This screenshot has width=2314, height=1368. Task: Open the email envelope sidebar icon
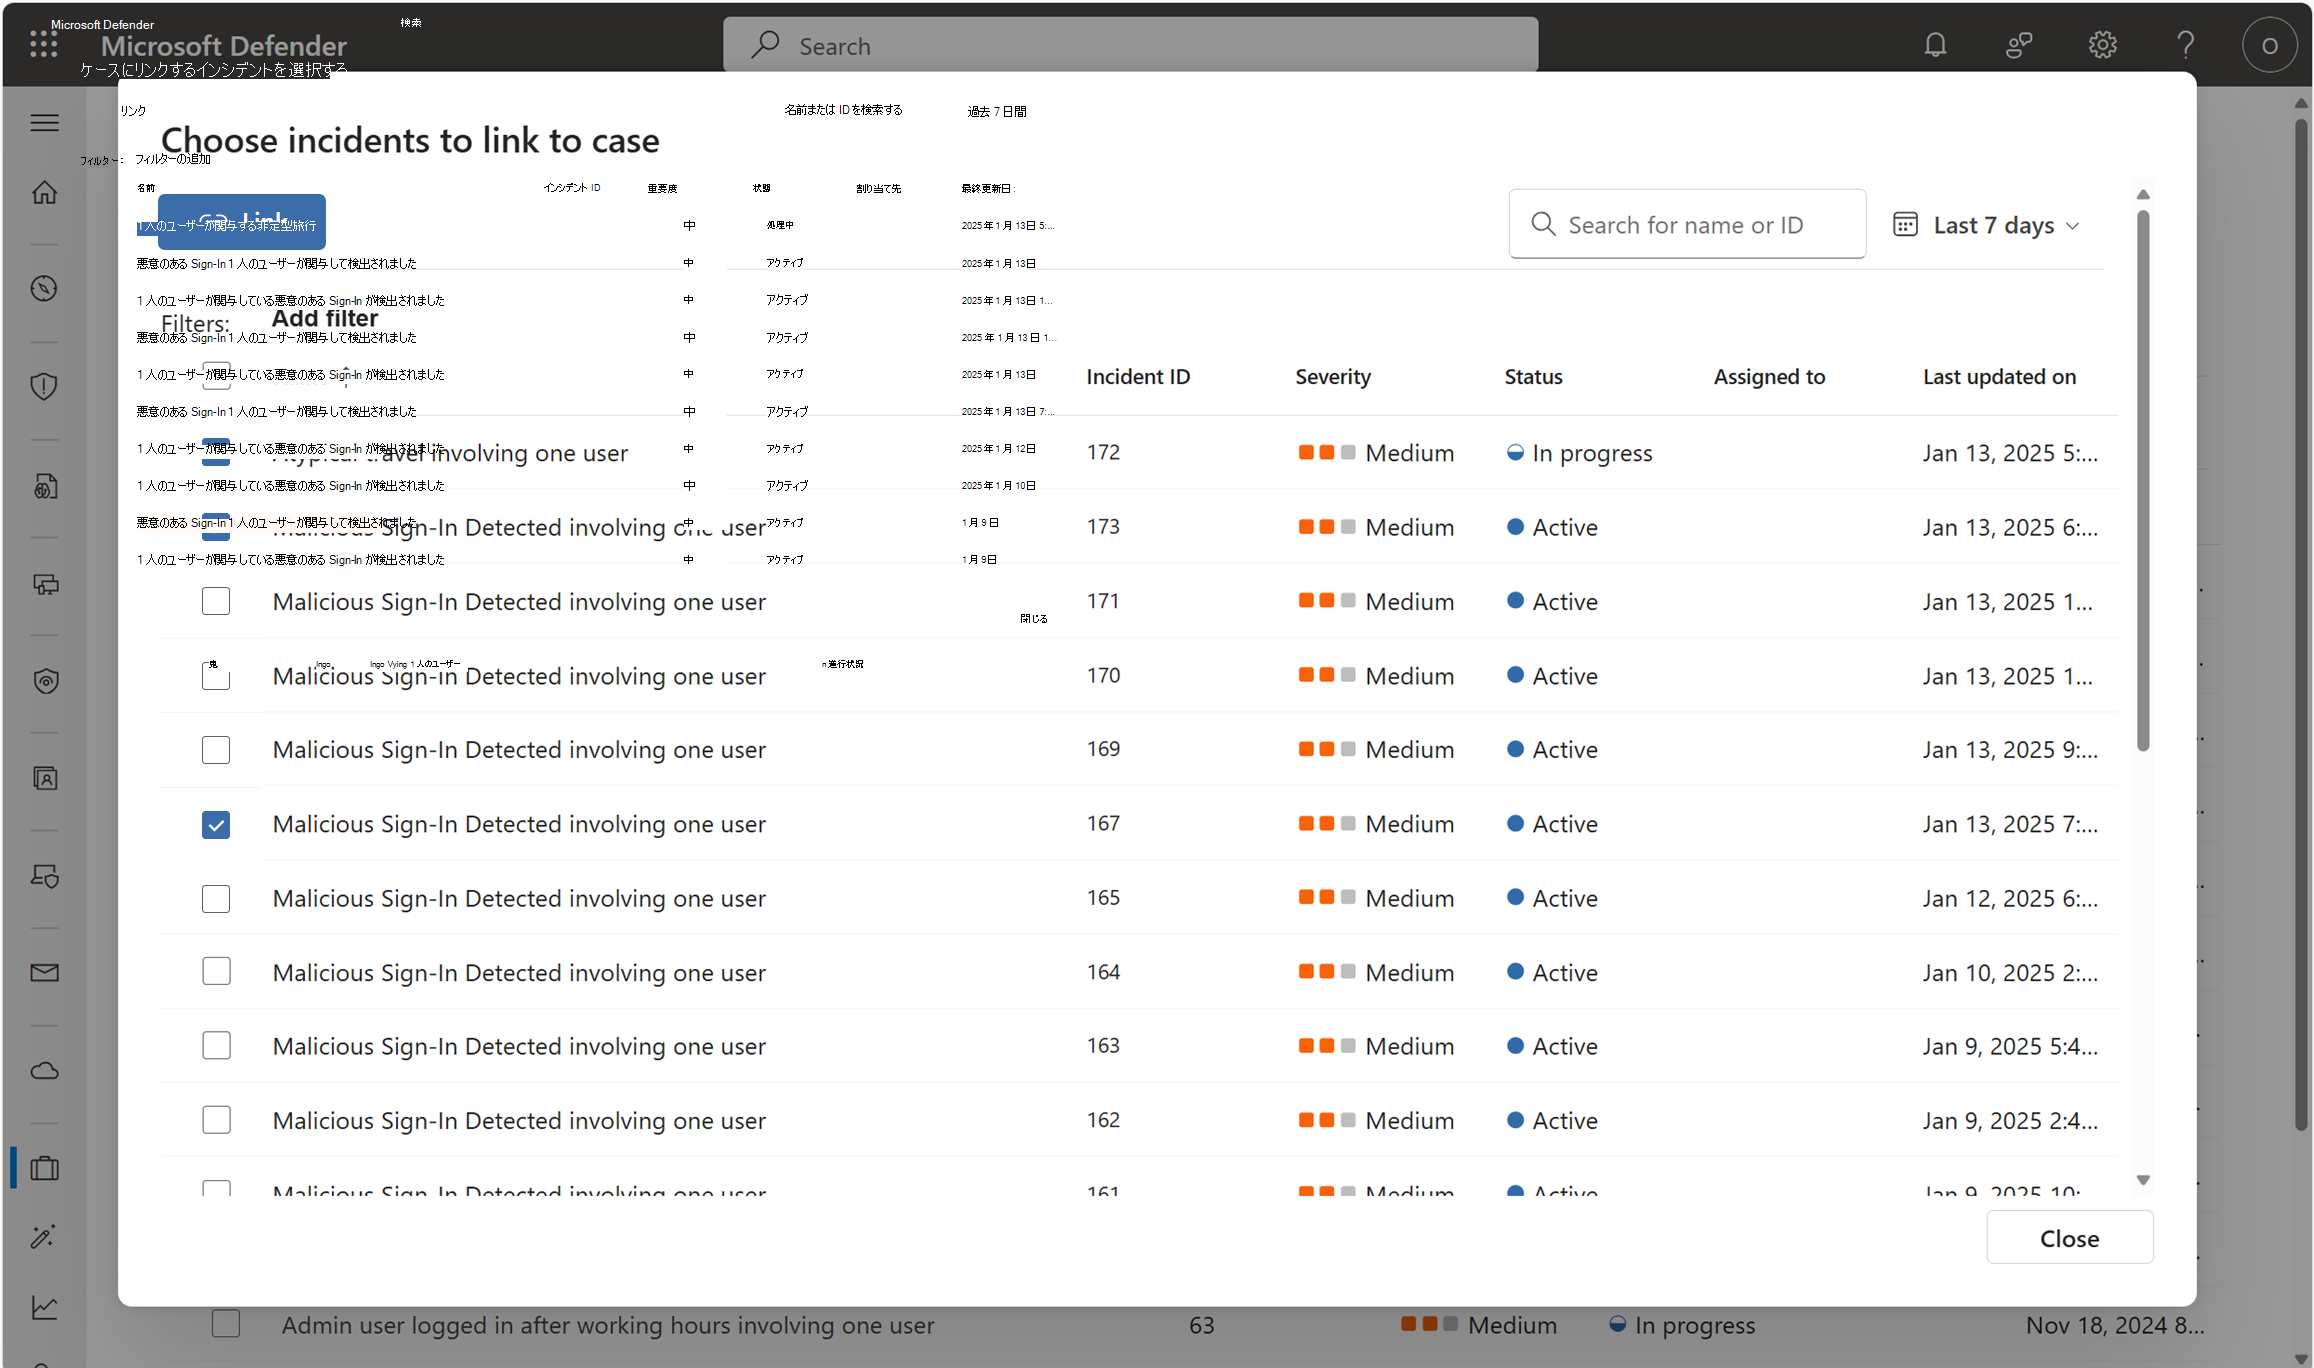[x=45, y=973]
